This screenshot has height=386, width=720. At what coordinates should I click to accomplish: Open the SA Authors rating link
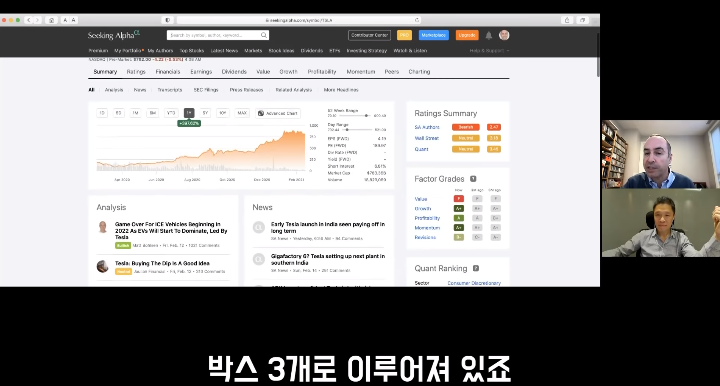tap(427, 127)
